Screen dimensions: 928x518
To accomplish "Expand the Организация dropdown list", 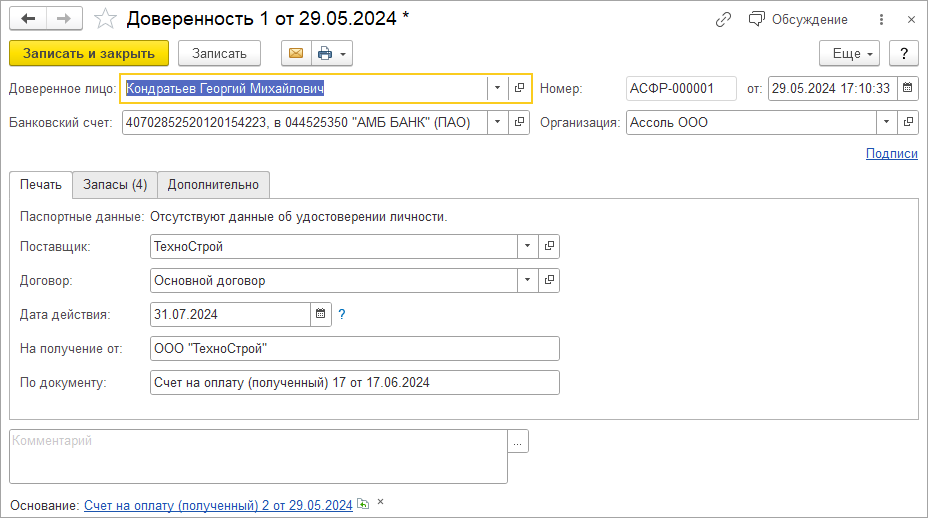I will tap(886, 122).
